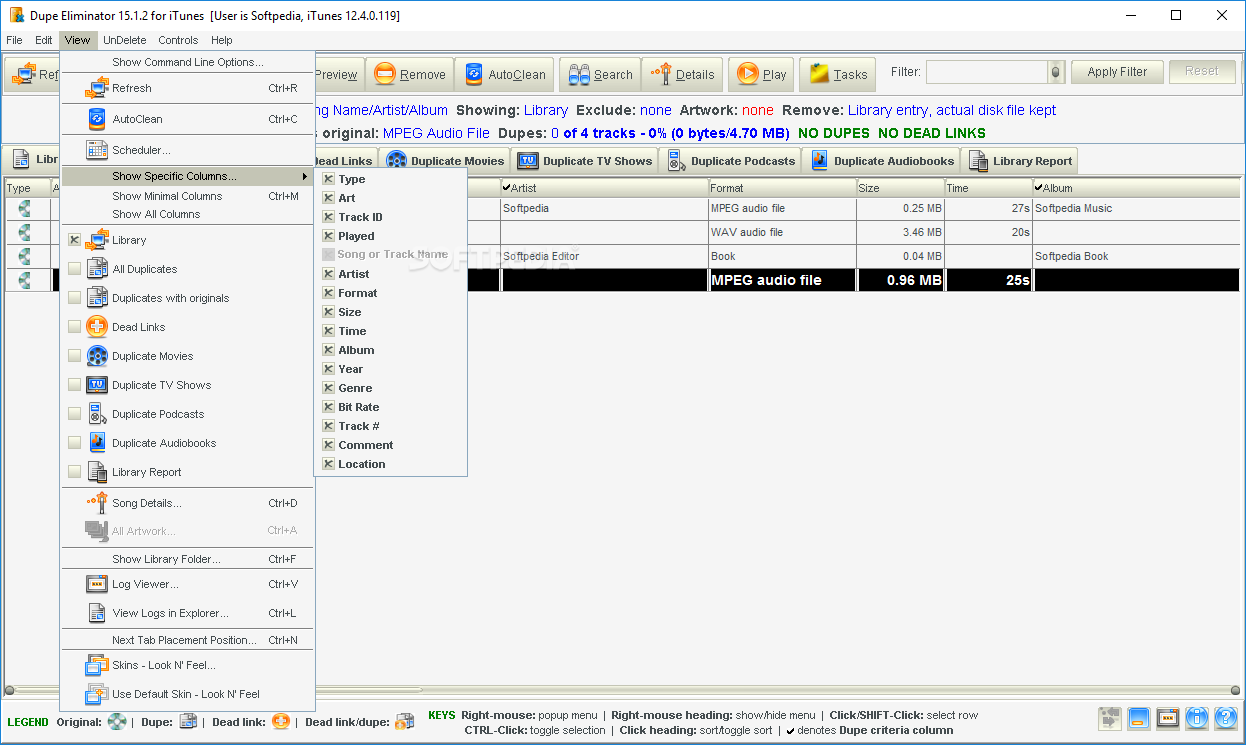
Task: Choose Show Command Line Options menu entry
Action: point(187,62)
